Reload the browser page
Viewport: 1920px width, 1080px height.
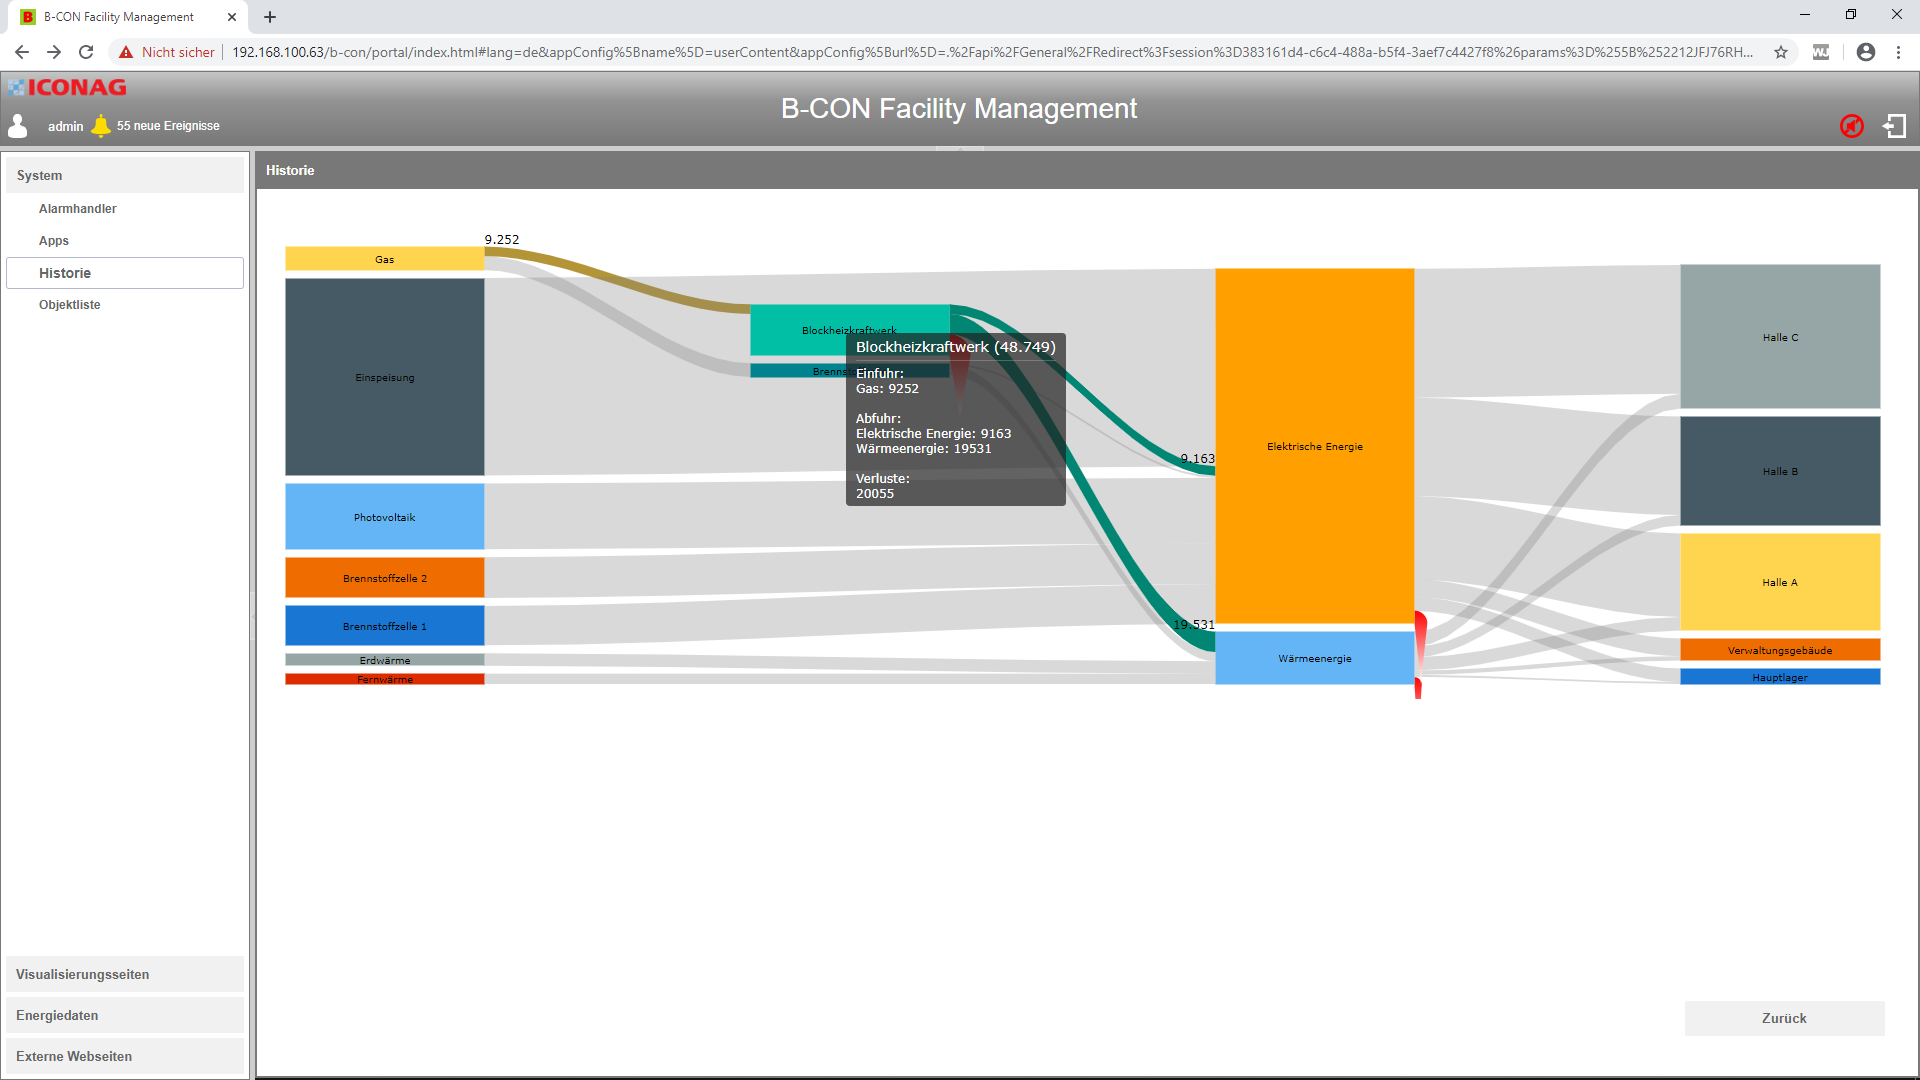[x=86, y=52]
